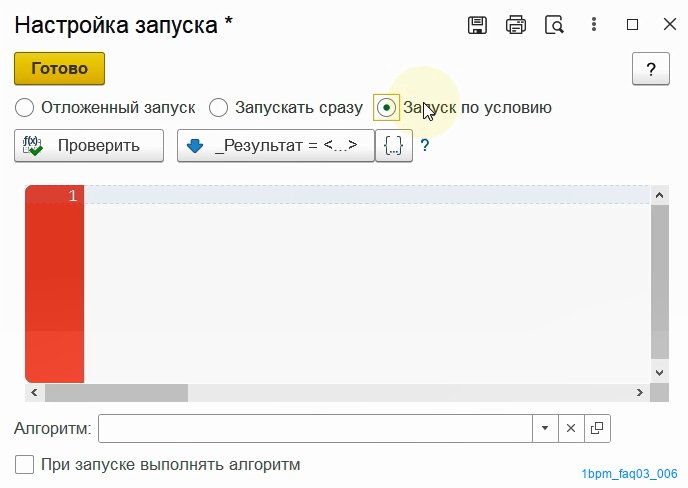Image resolution: width=688 pixels, height=488 pixels.
Task: Open the three-dot more options menu
Action: [594, 24]
